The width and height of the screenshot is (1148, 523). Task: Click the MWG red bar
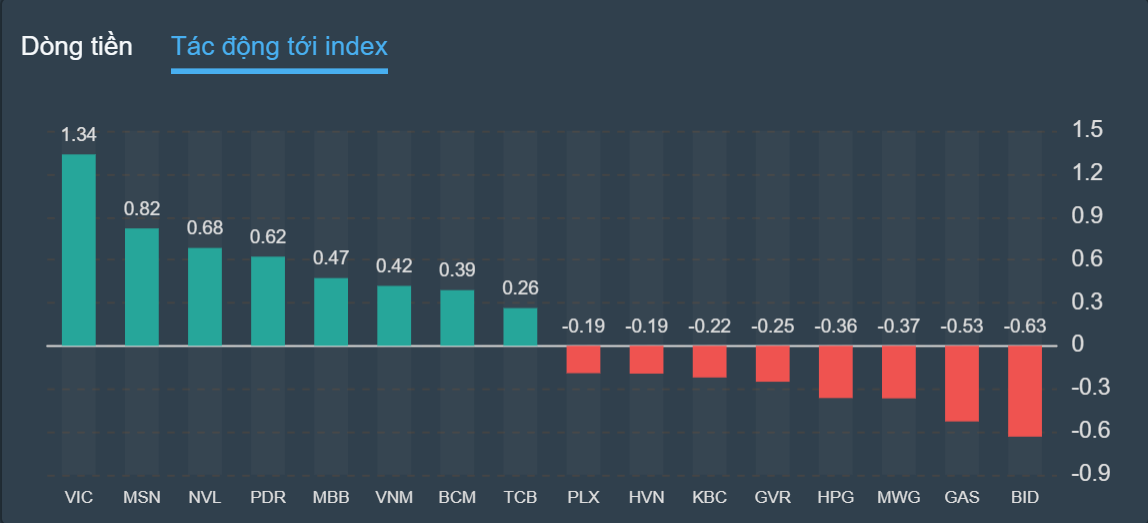pos(898,372)
